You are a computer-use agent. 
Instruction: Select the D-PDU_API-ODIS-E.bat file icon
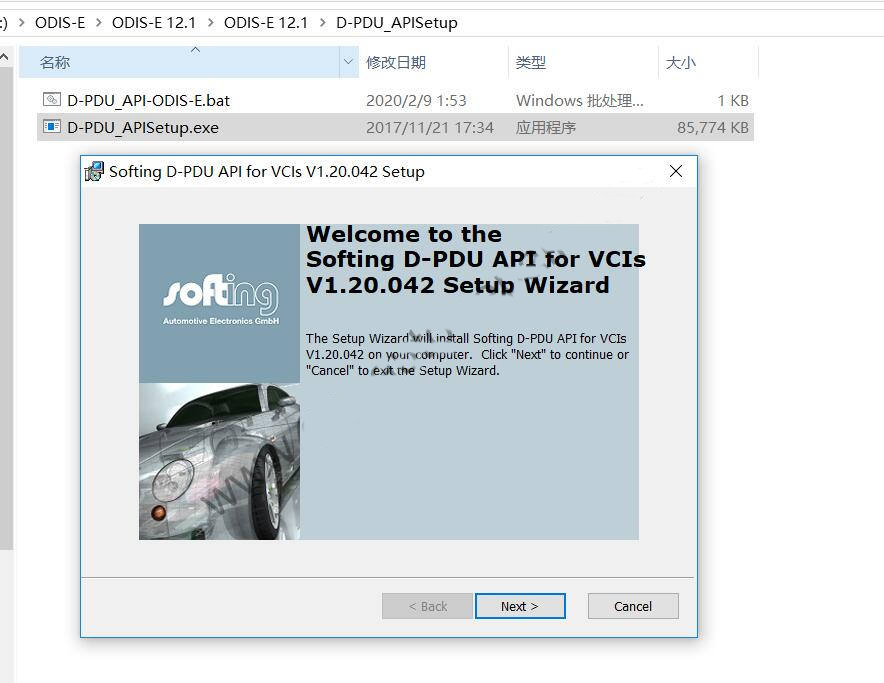coord(52,100)
